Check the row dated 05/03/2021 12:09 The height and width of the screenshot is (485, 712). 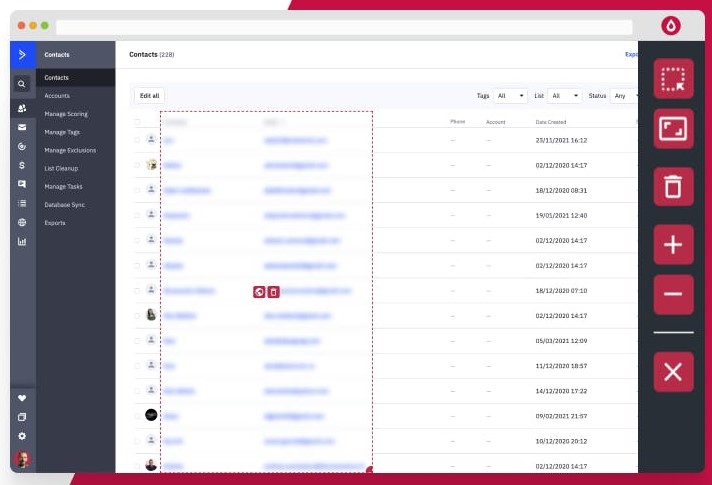137,341
